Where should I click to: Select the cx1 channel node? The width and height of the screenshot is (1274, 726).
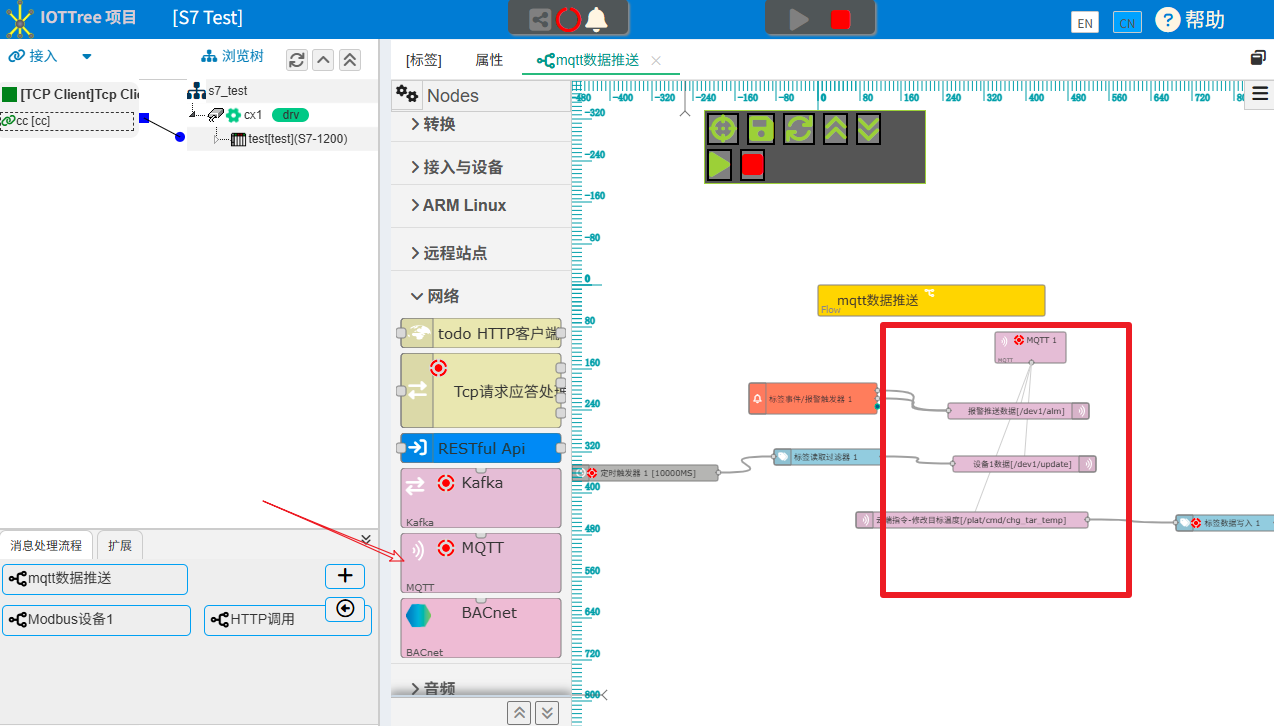point(253,115)
